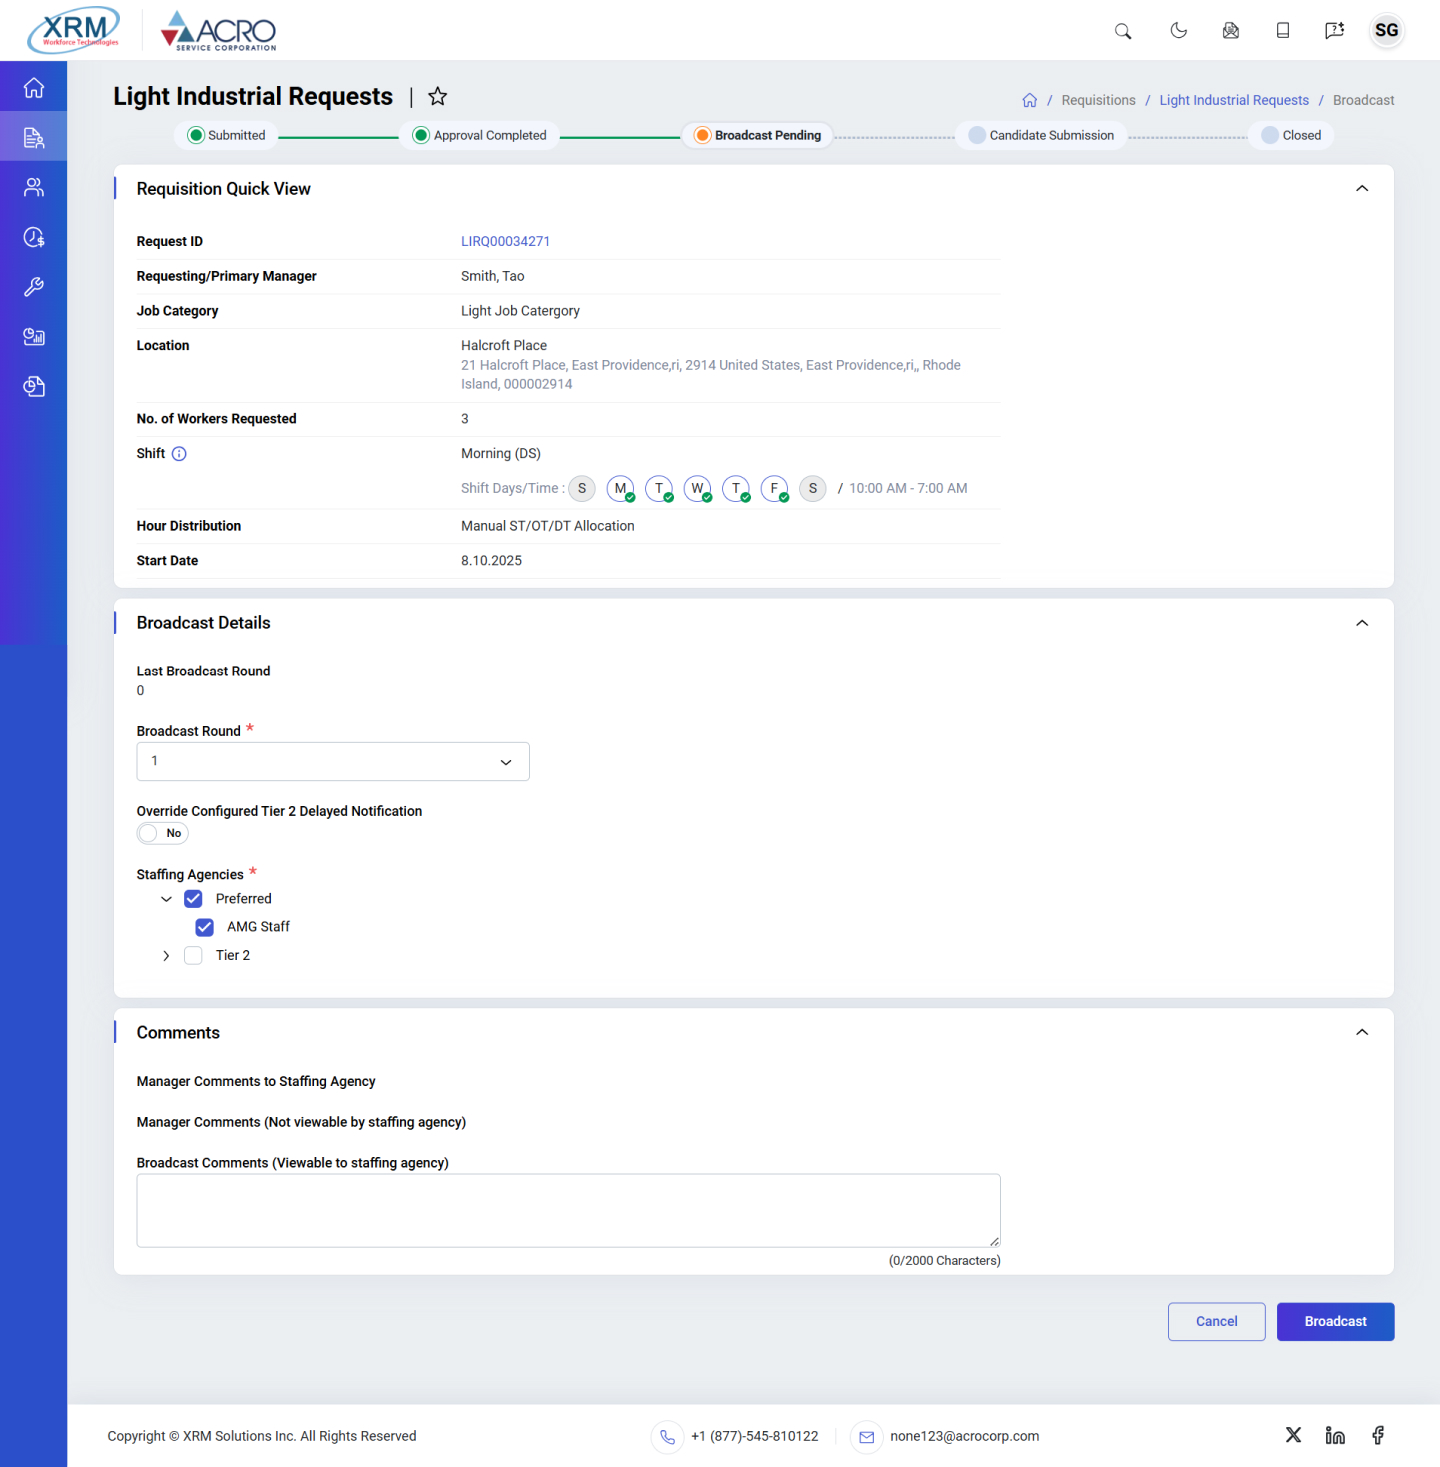Go to Light Industrial Requests breadcrumb
1440x1467 pixels.
point(1233,100)
